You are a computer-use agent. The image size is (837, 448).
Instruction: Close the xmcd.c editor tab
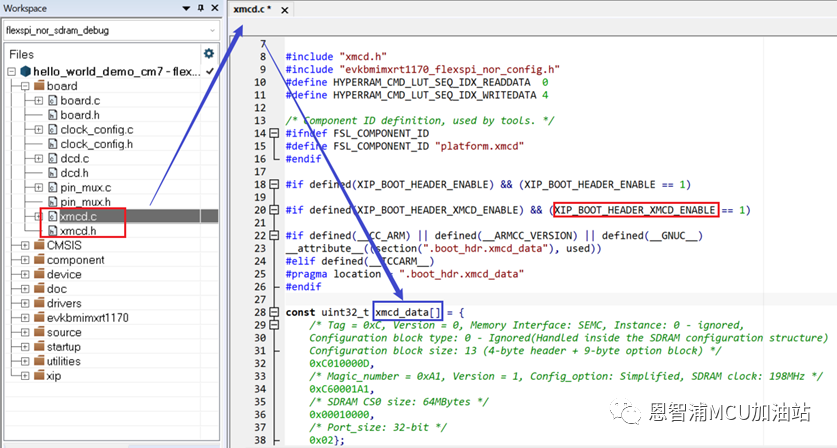tap(285, 10)
